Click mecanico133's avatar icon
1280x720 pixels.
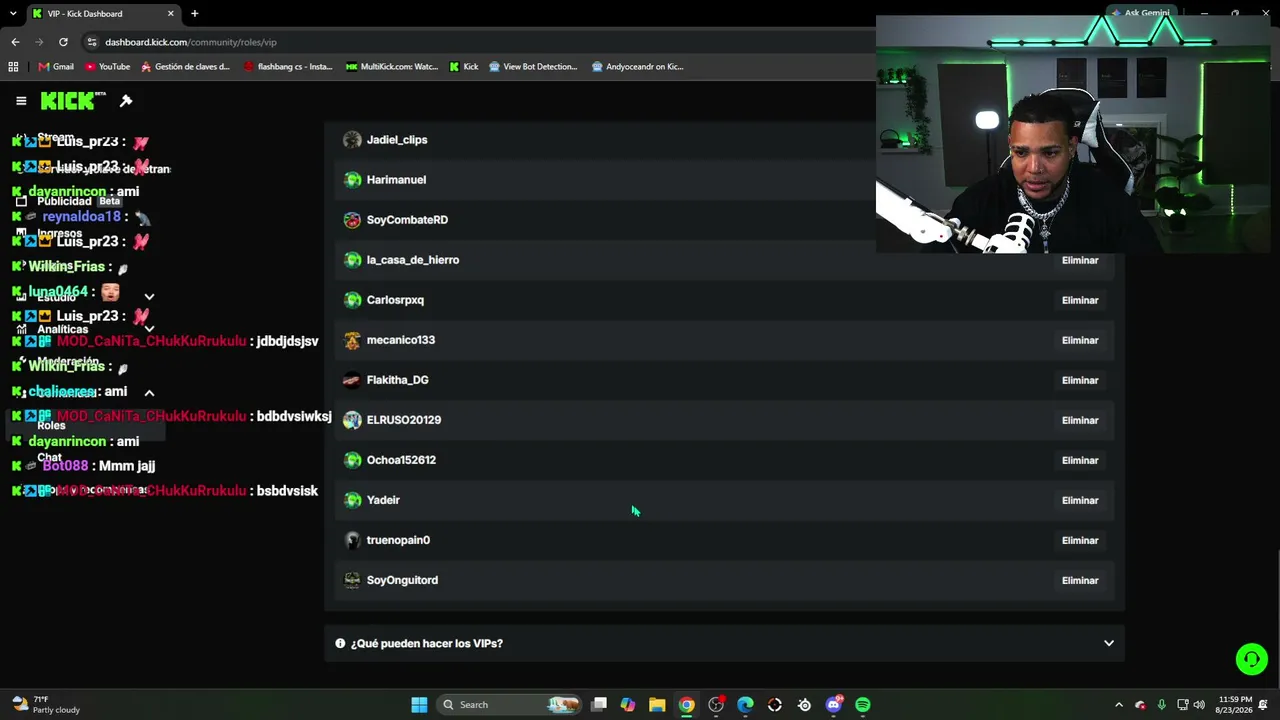352,340
